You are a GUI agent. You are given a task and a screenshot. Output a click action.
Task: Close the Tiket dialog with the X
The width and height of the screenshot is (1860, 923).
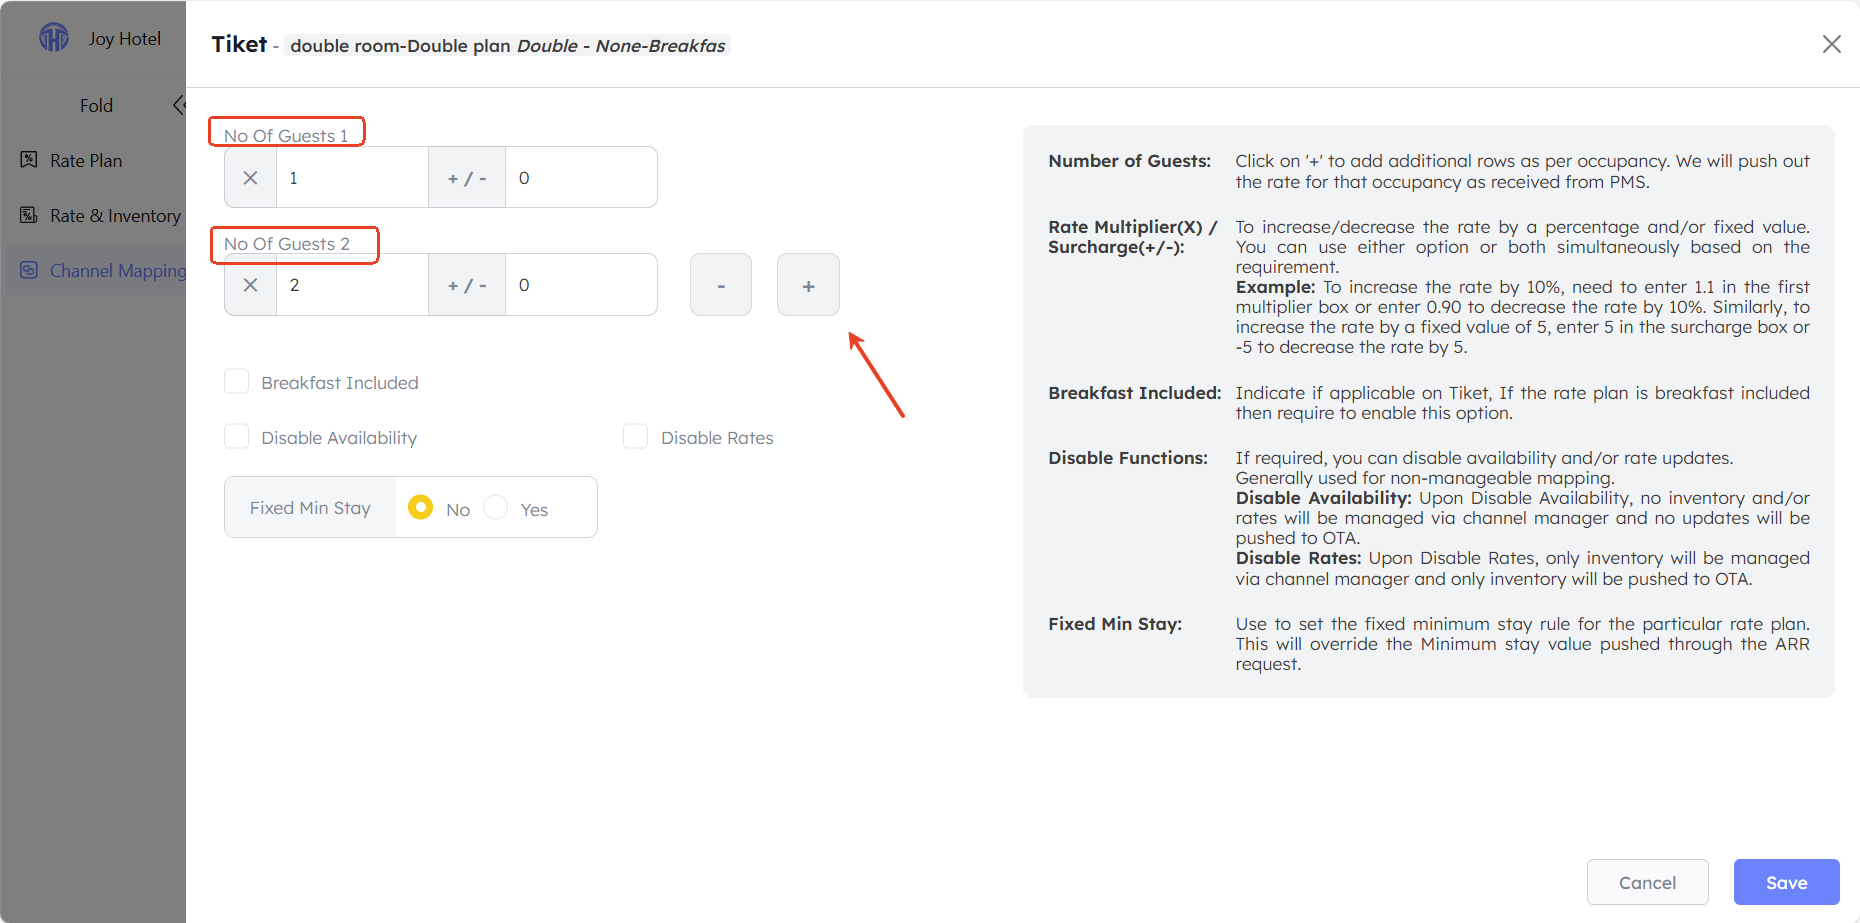point(1831,44)
